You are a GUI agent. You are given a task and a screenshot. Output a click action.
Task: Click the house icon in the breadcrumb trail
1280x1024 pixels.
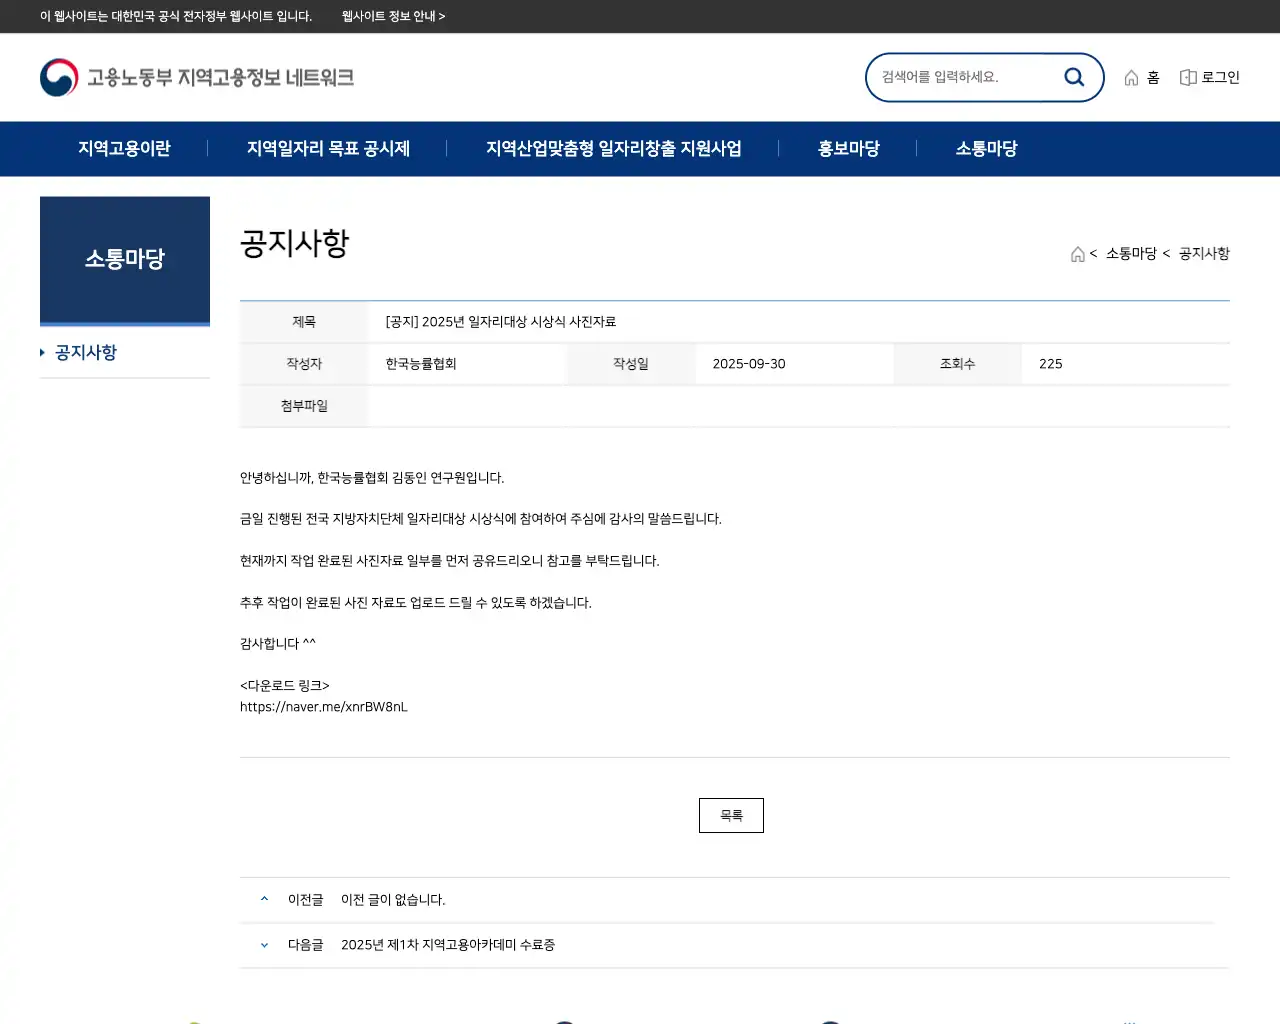click(1078, 253)
